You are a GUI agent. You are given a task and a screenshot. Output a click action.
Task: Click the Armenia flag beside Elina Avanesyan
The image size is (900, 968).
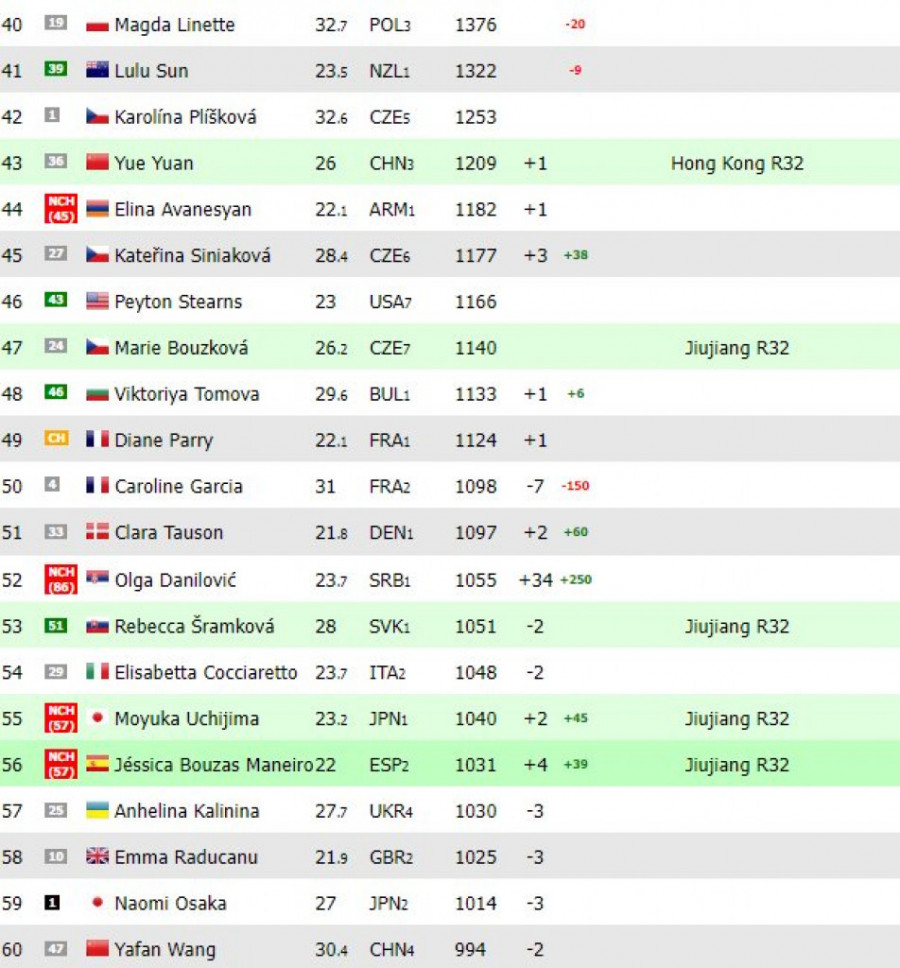point(97,210)
